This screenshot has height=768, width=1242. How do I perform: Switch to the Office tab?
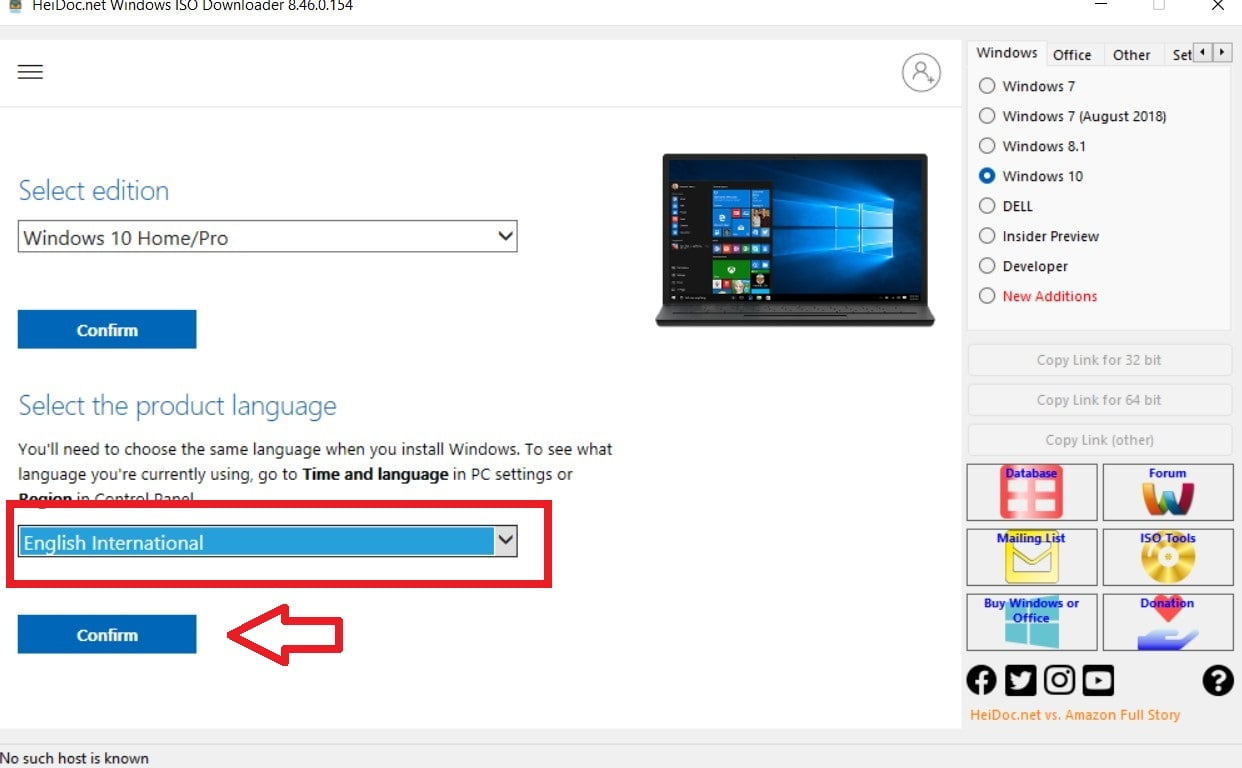1072,55
